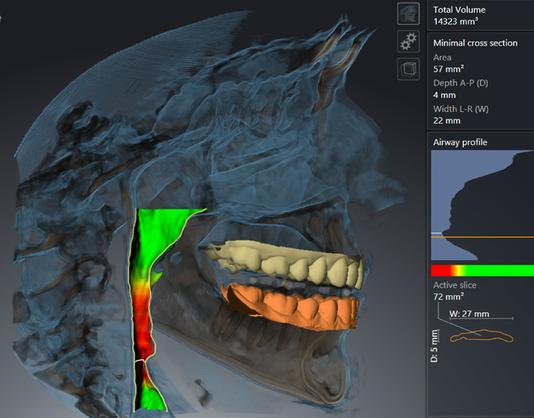Click the Width L-R 22 mm value
This screenshot has height=418, width=534.
pos(447,121)
